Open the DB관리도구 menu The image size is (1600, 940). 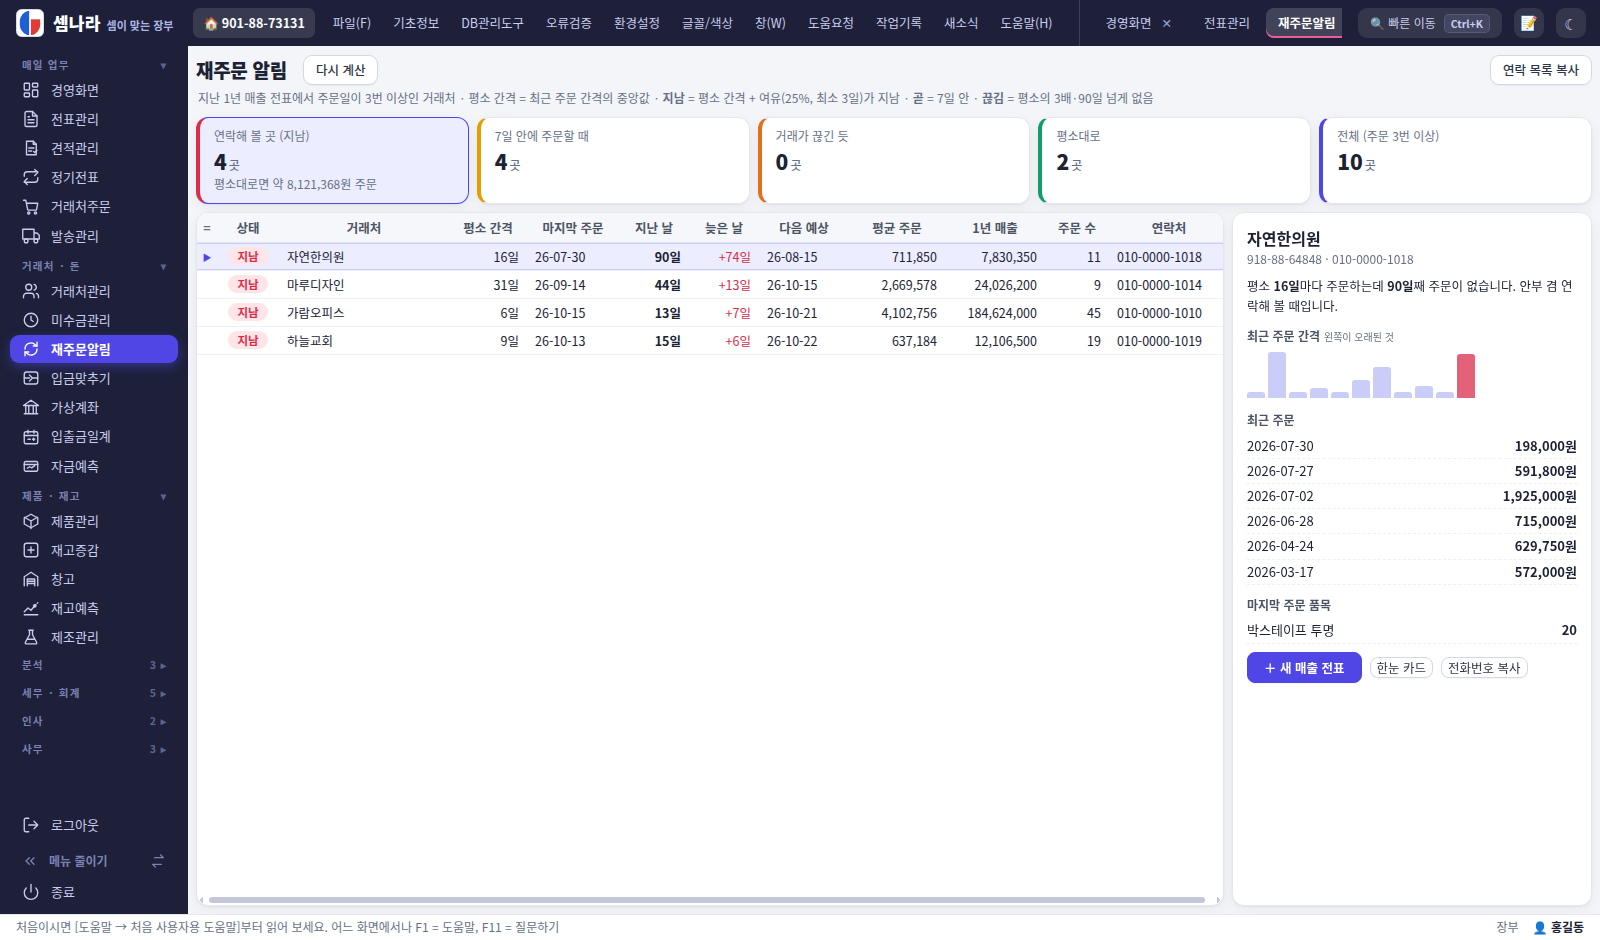click(492, 23)
